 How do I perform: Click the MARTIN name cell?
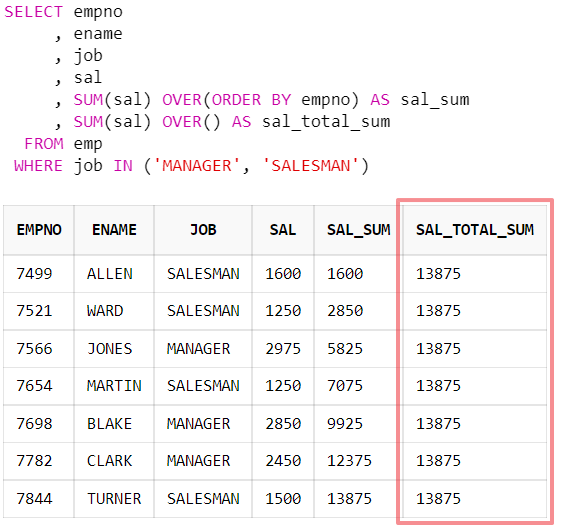tap(114, 386)
